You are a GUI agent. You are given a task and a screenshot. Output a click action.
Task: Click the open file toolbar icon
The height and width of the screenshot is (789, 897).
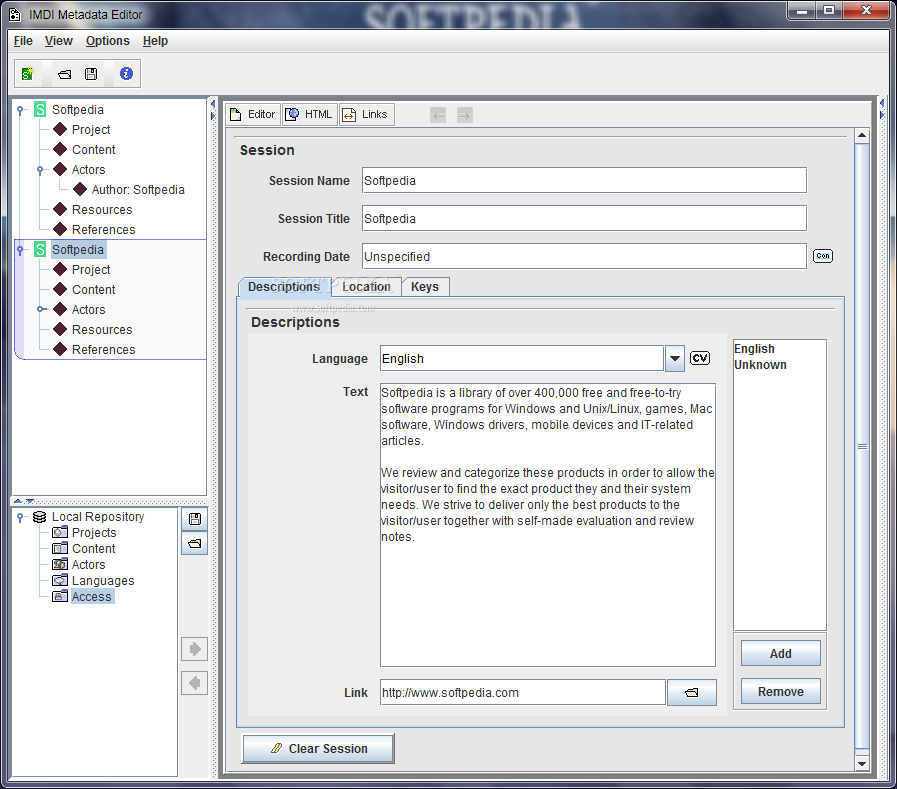tap(65, 74)
